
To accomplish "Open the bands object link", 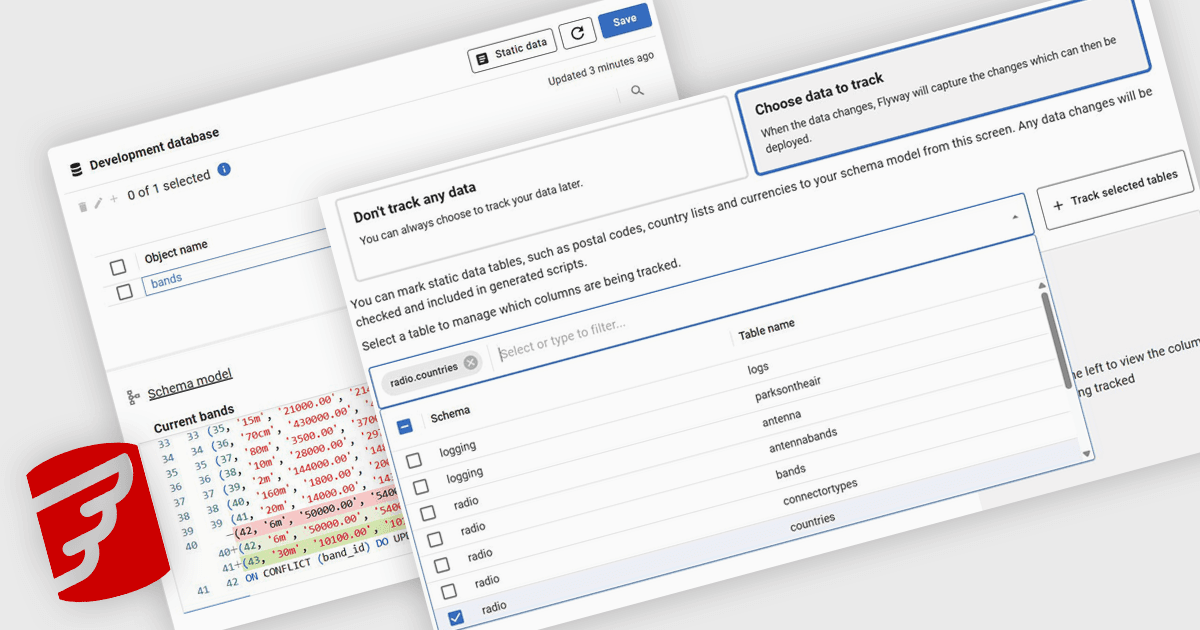I will (x=167, y=281).
